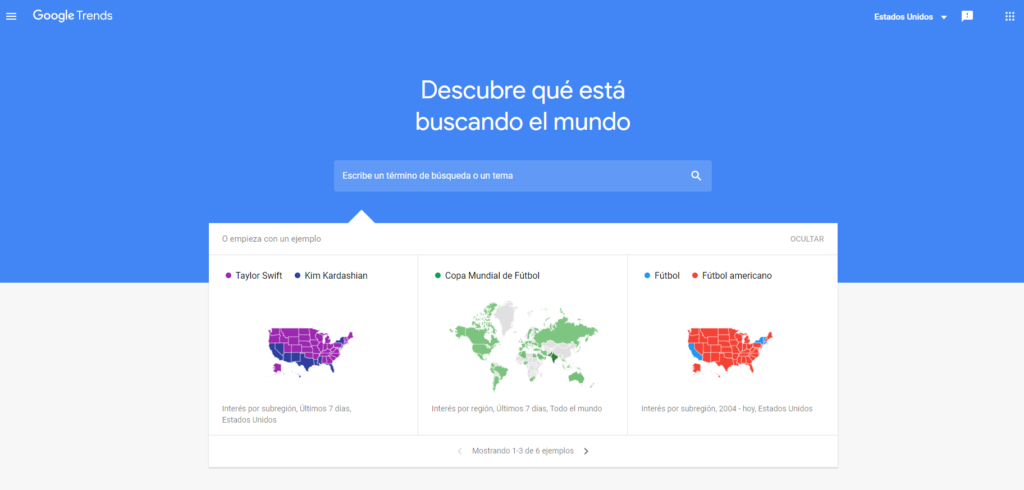Click the send feedback icon
The height and width of the screenshot is (490, 1024).
(967, 16)
